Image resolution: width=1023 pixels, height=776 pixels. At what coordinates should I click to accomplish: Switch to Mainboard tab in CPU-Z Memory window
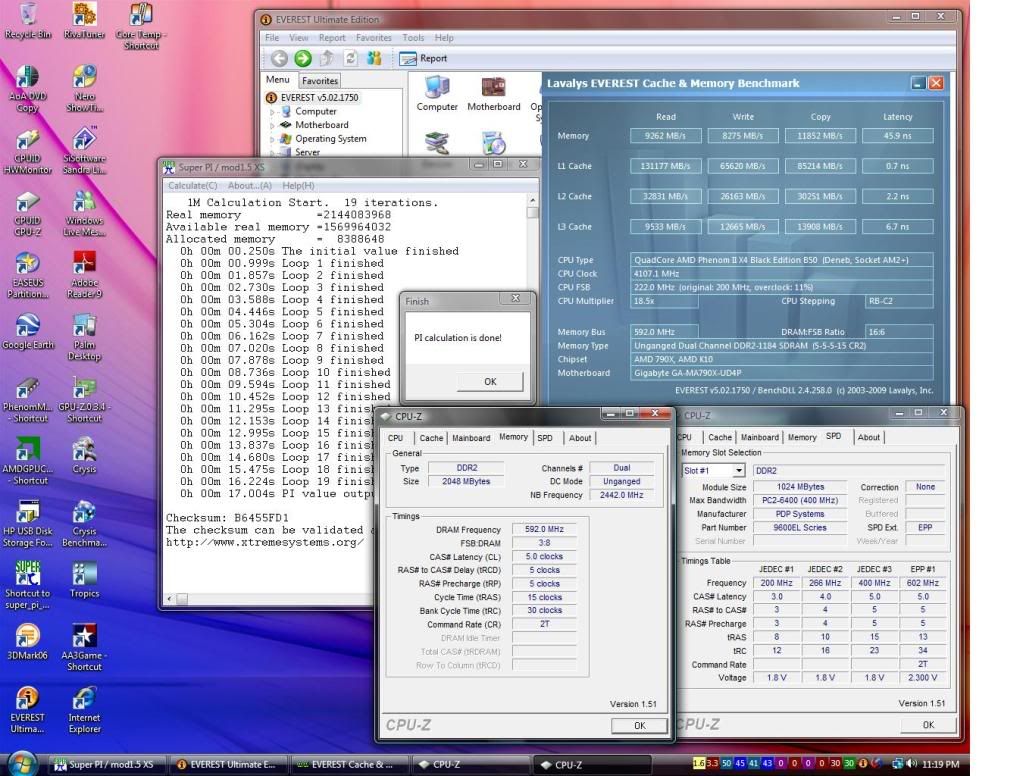[x=471, y=438]
